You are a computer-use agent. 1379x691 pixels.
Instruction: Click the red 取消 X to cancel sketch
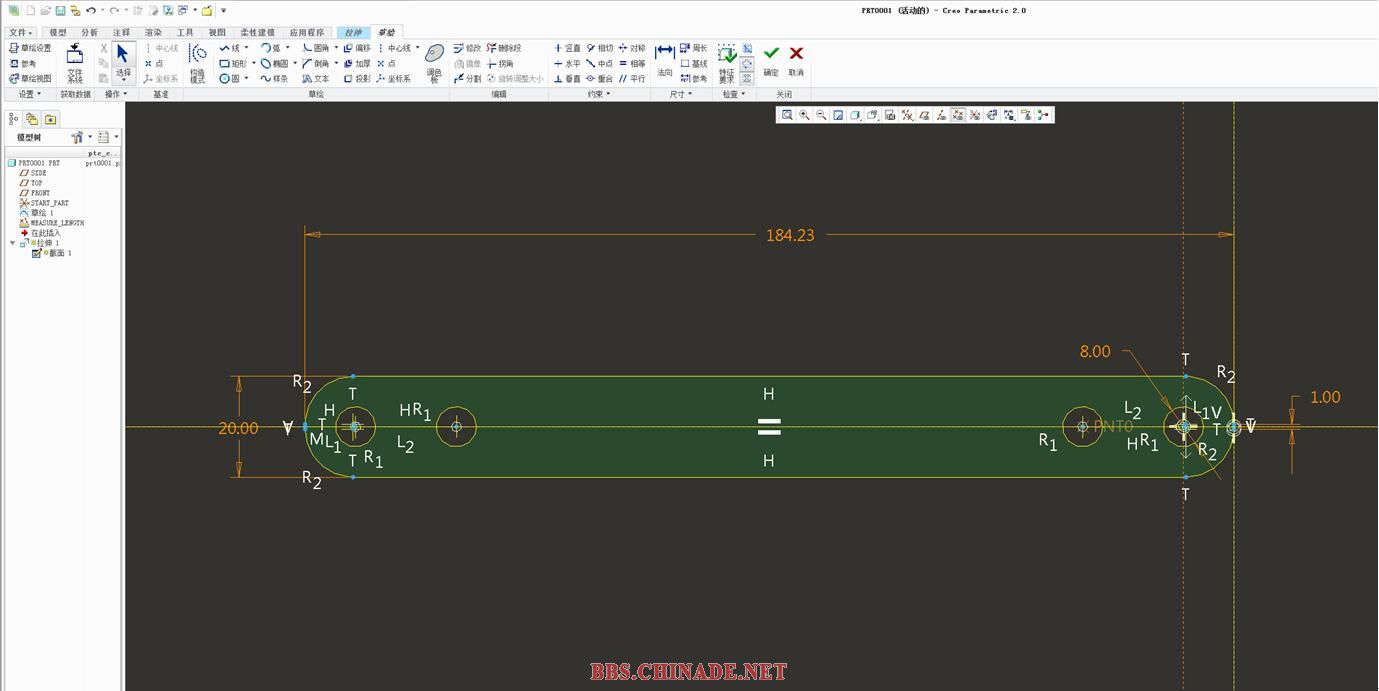[796, 59]
